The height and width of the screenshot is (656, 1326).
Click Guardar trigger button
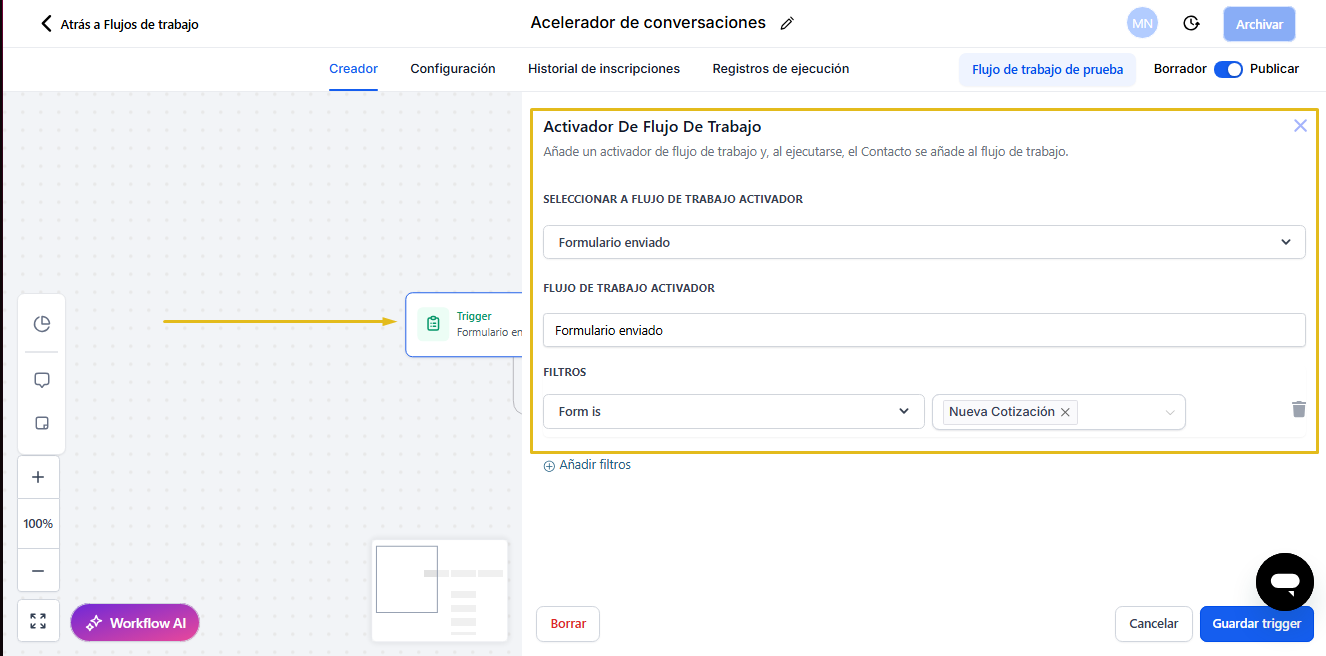pyautogui.click(x=1257, y=623)
